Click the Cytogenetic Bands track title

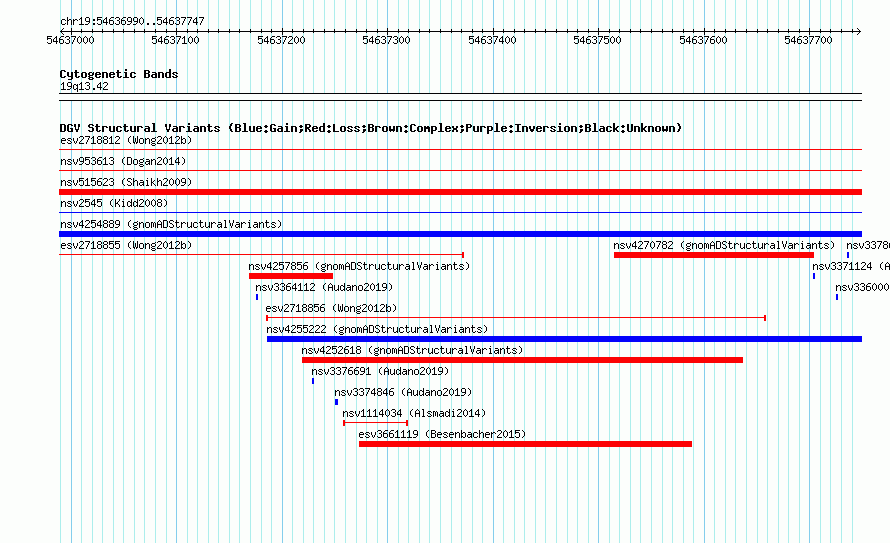[x=119, y=74]
